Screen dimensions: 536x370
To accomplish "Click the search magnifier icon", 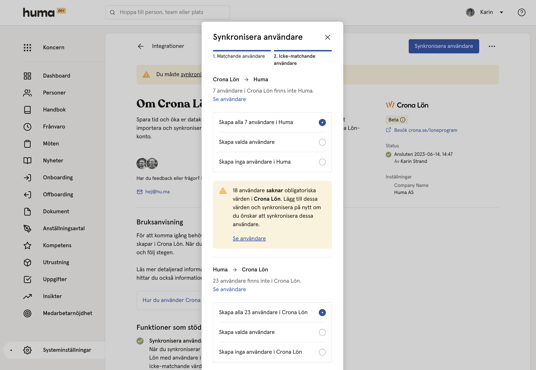I will tap(112, 12).
